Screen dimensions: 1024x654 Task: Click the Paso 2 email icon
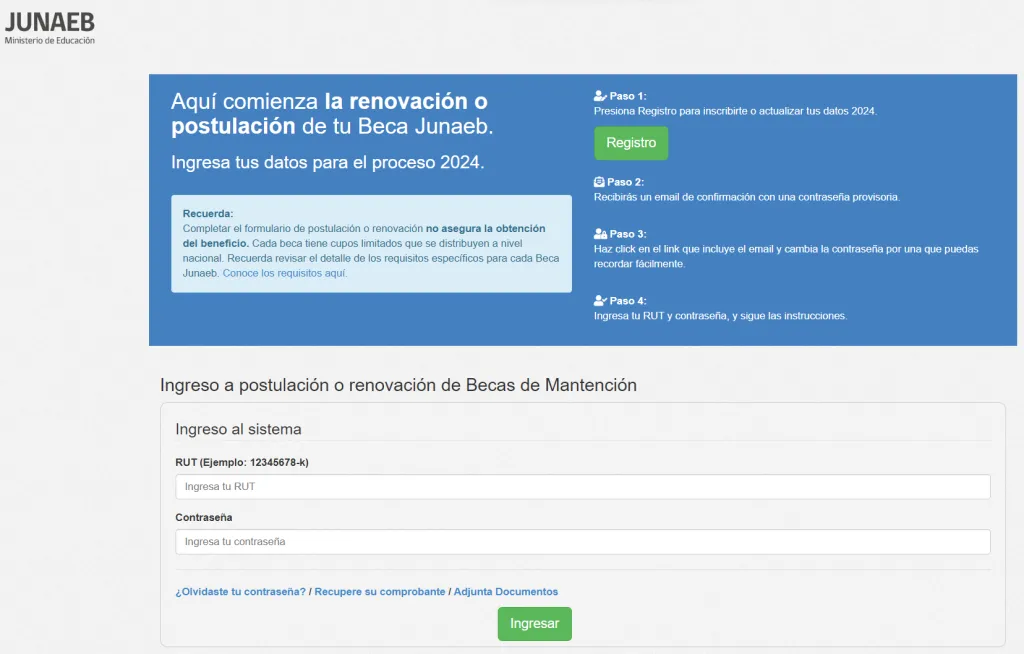(x=600, y=182)
